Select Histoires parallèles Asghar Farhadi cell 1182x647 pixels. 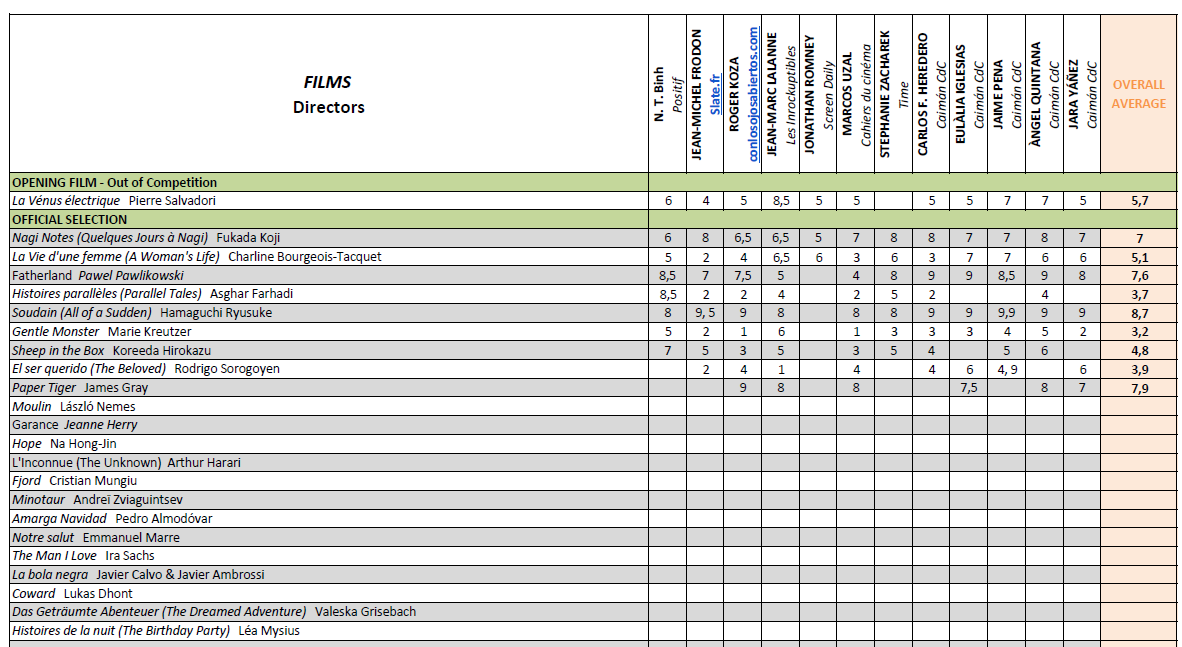point(329,294)
